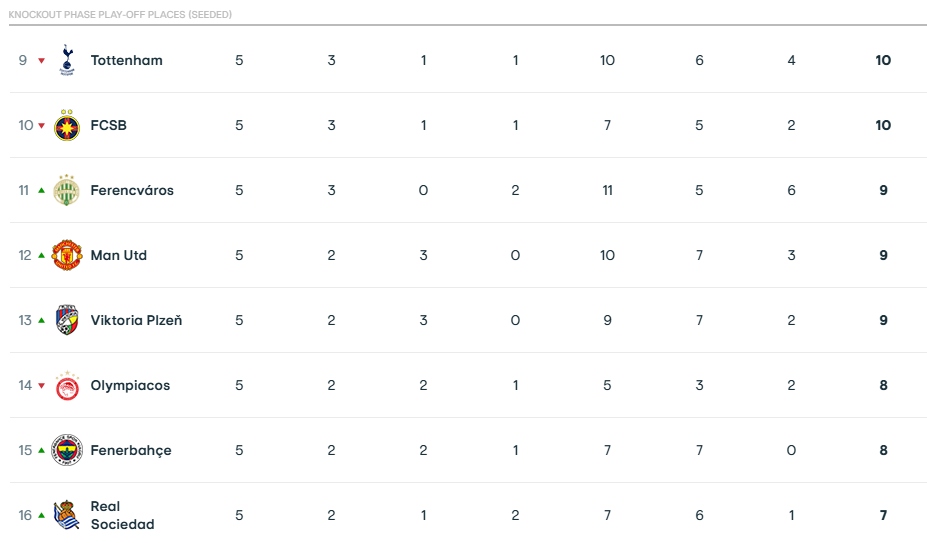Open the FCSB team name link
The width and height of the screenshot is (927, 543).
point(108,125)
